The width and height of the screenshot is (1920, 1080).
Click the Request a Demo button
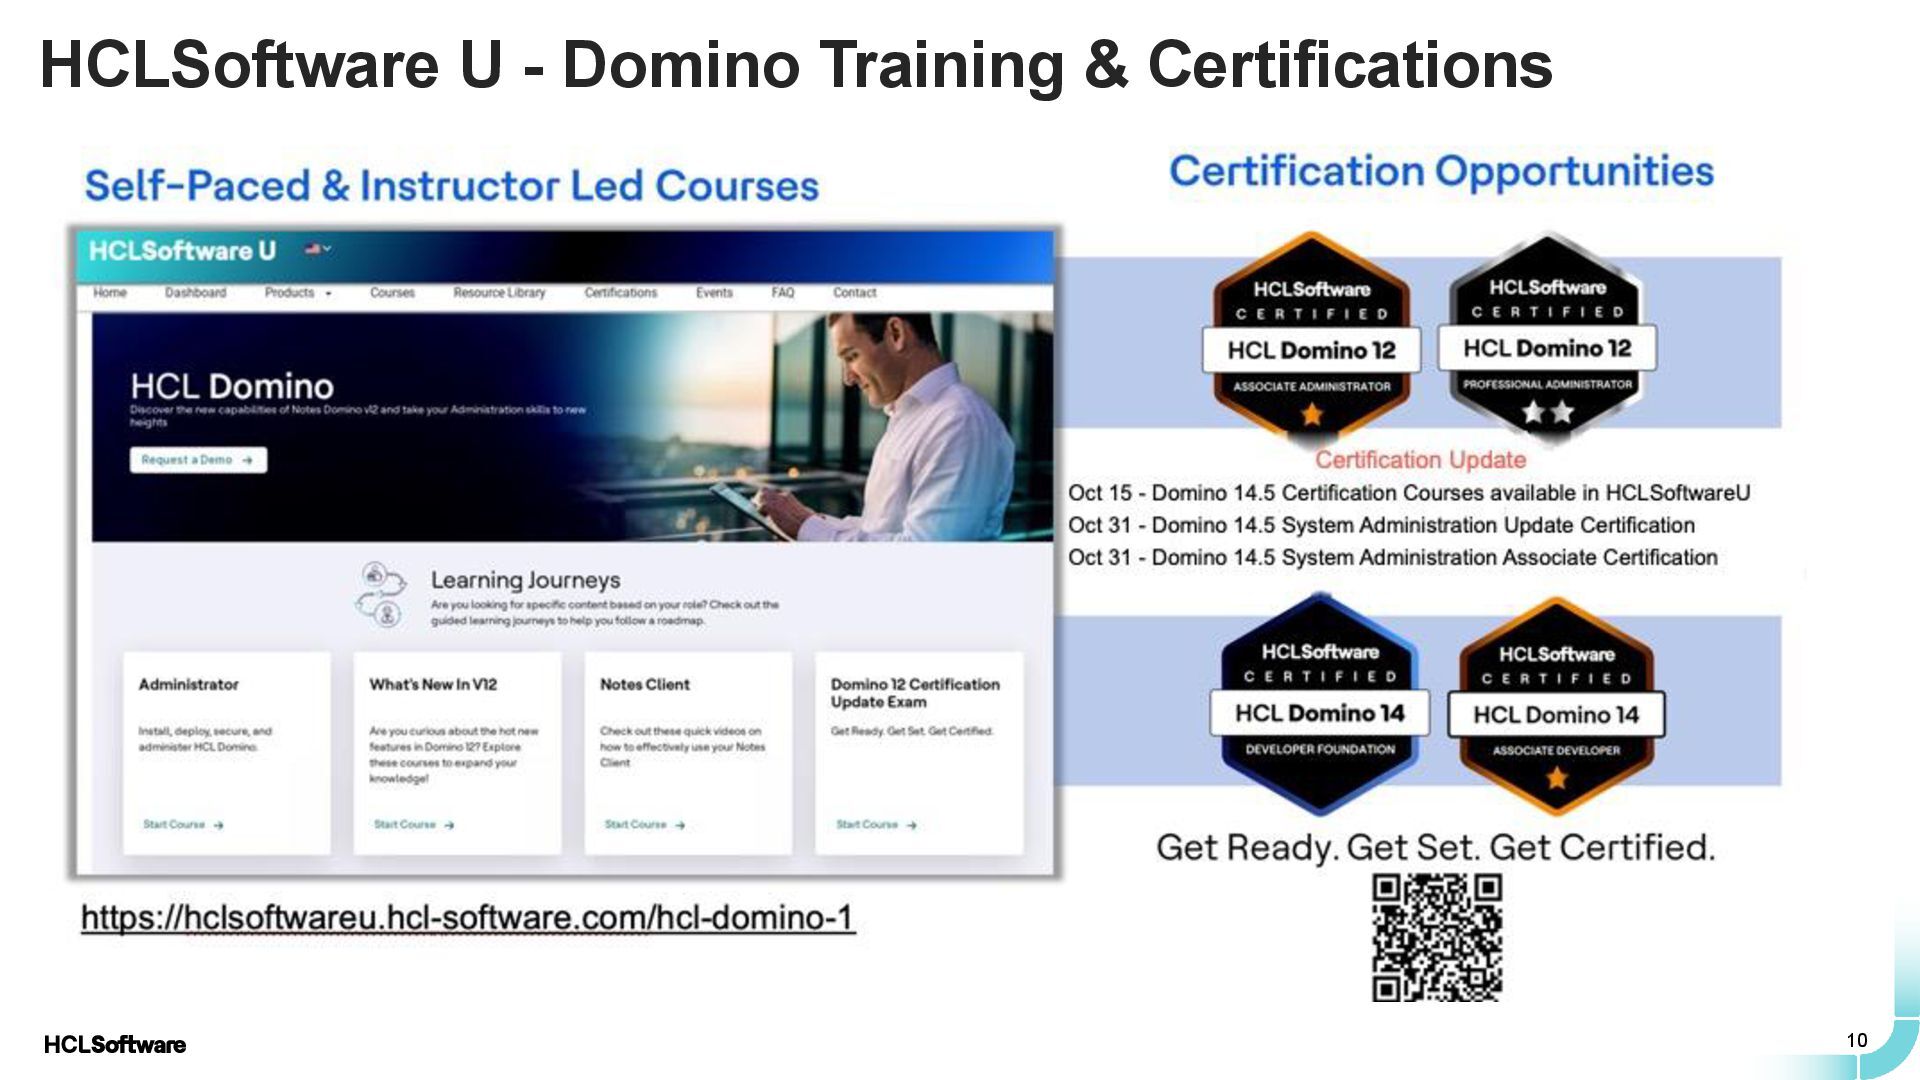[198, 460]
